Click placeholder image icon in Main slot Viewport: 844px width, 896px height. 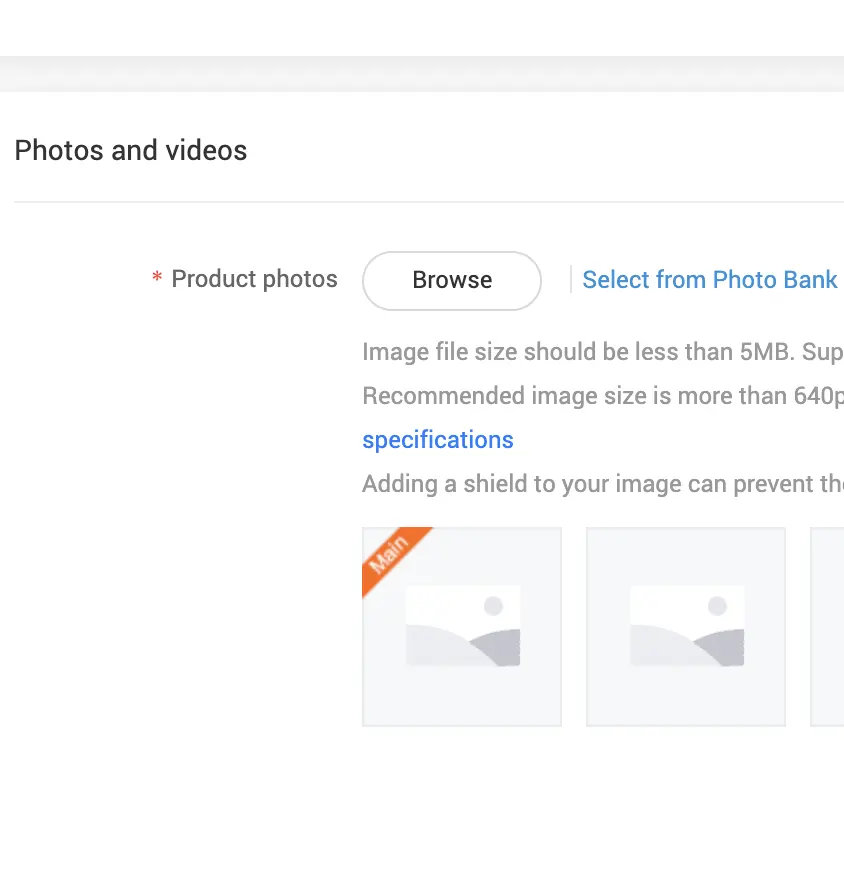click(462, 627)
